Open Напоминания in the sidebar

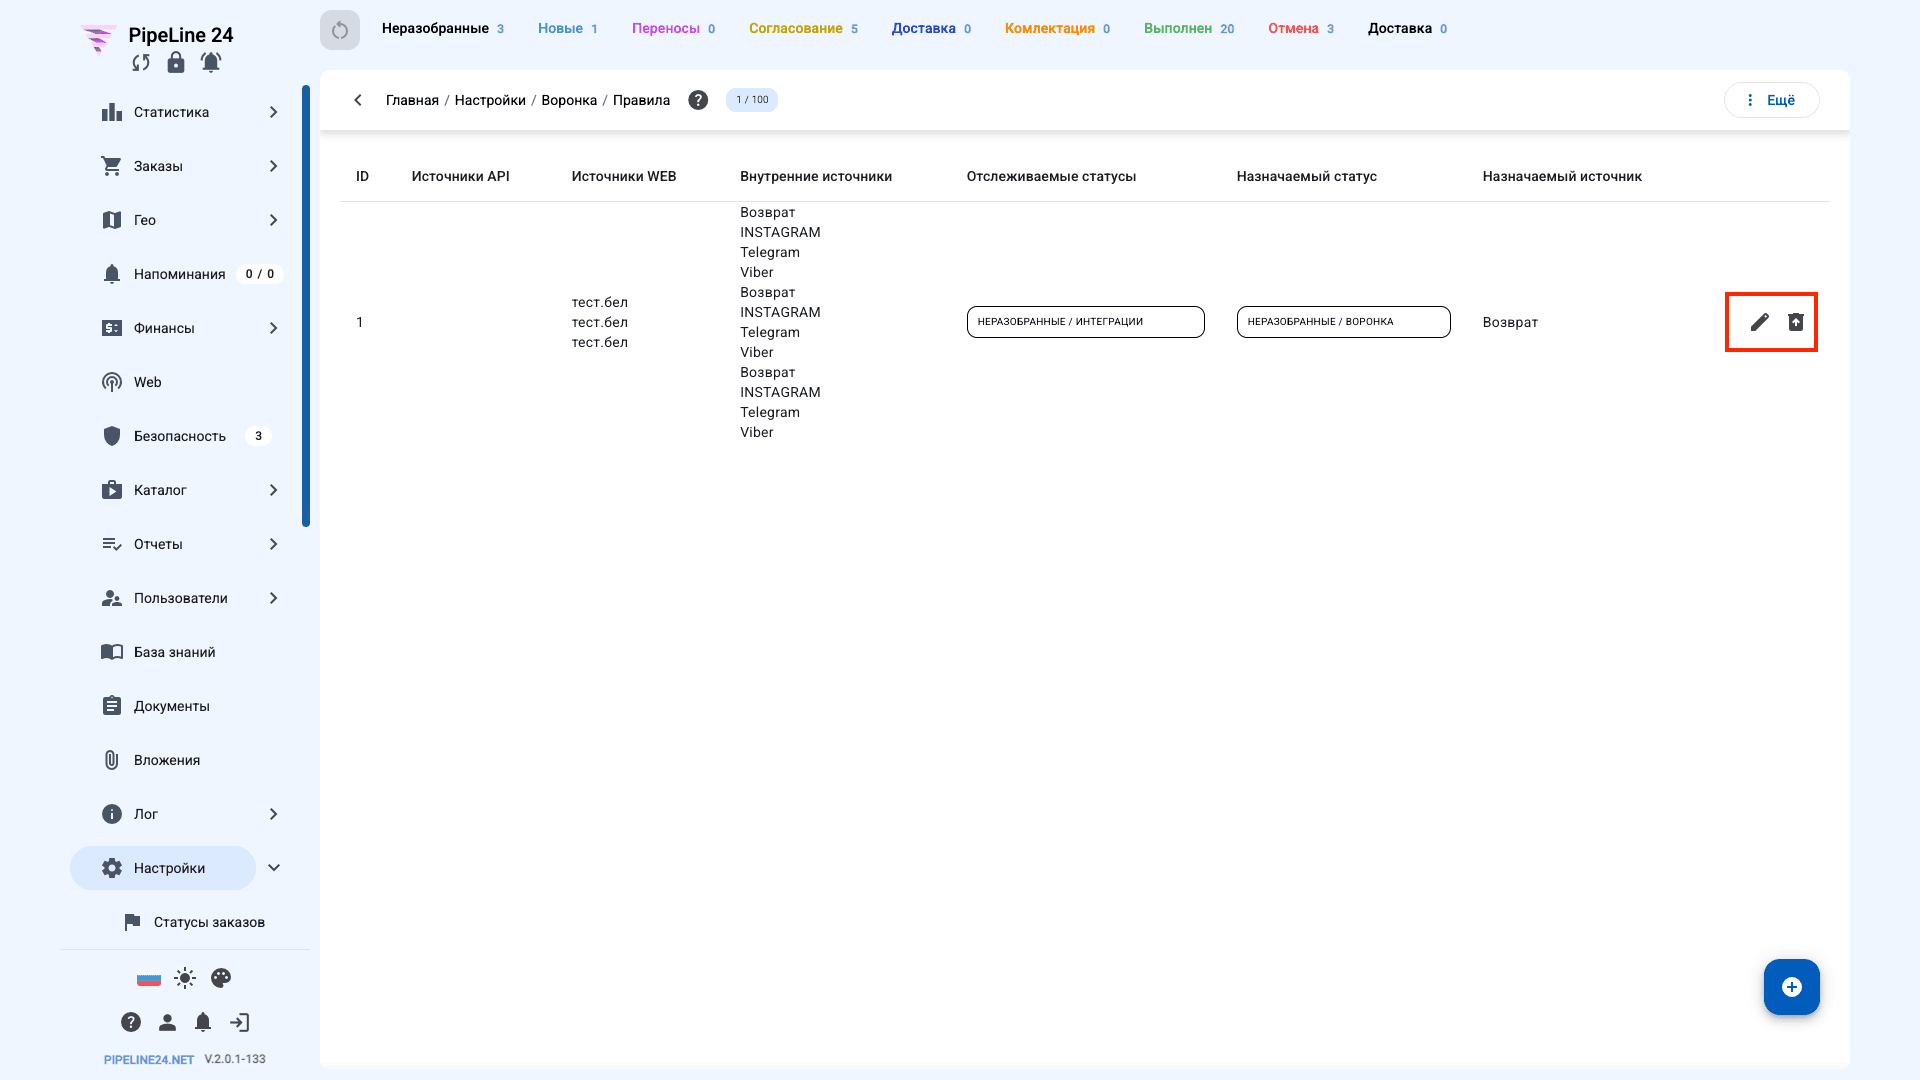pos(180,274)
